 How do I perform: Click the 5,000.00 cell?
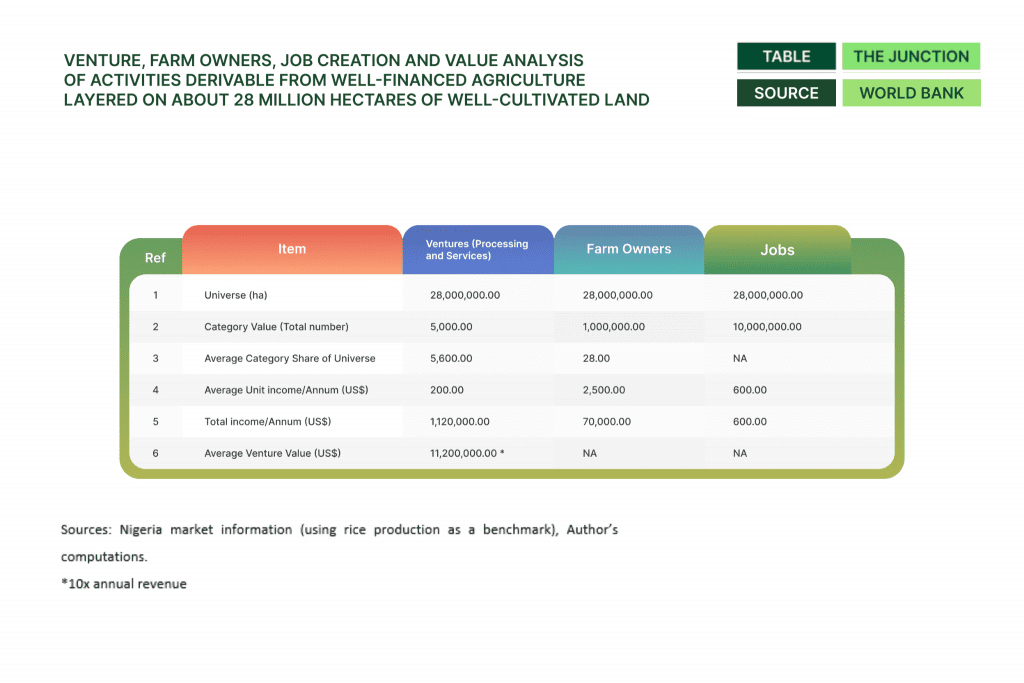tap(451, 326)
